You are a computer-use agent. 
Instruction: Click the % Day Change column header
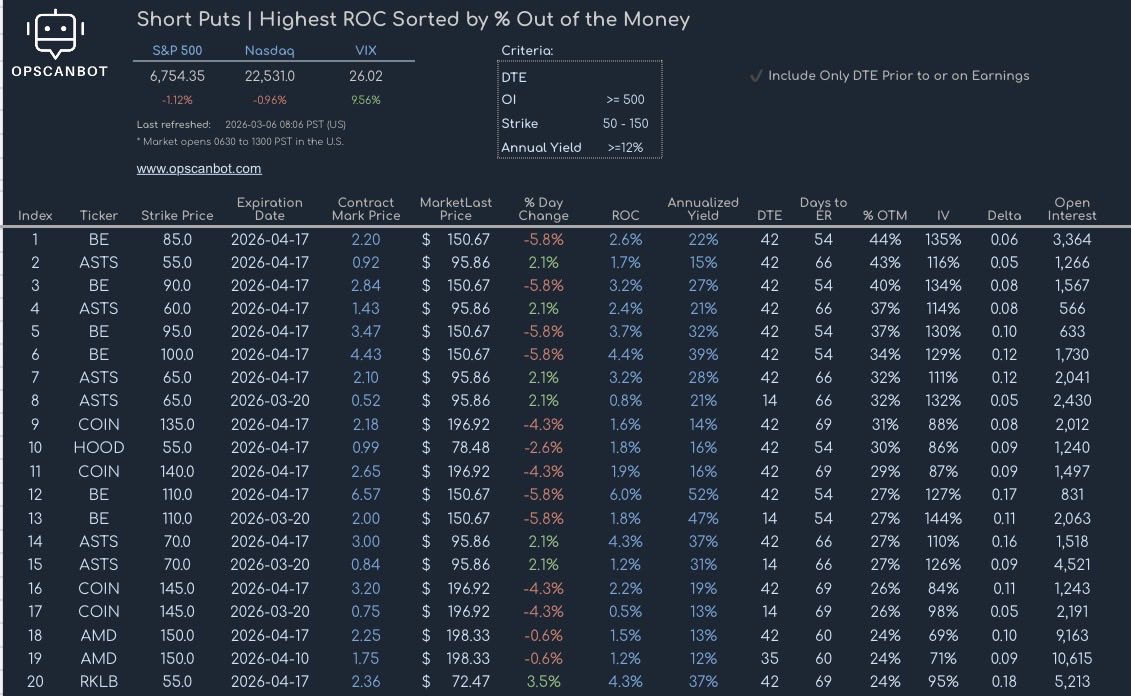tap(544, 209)
